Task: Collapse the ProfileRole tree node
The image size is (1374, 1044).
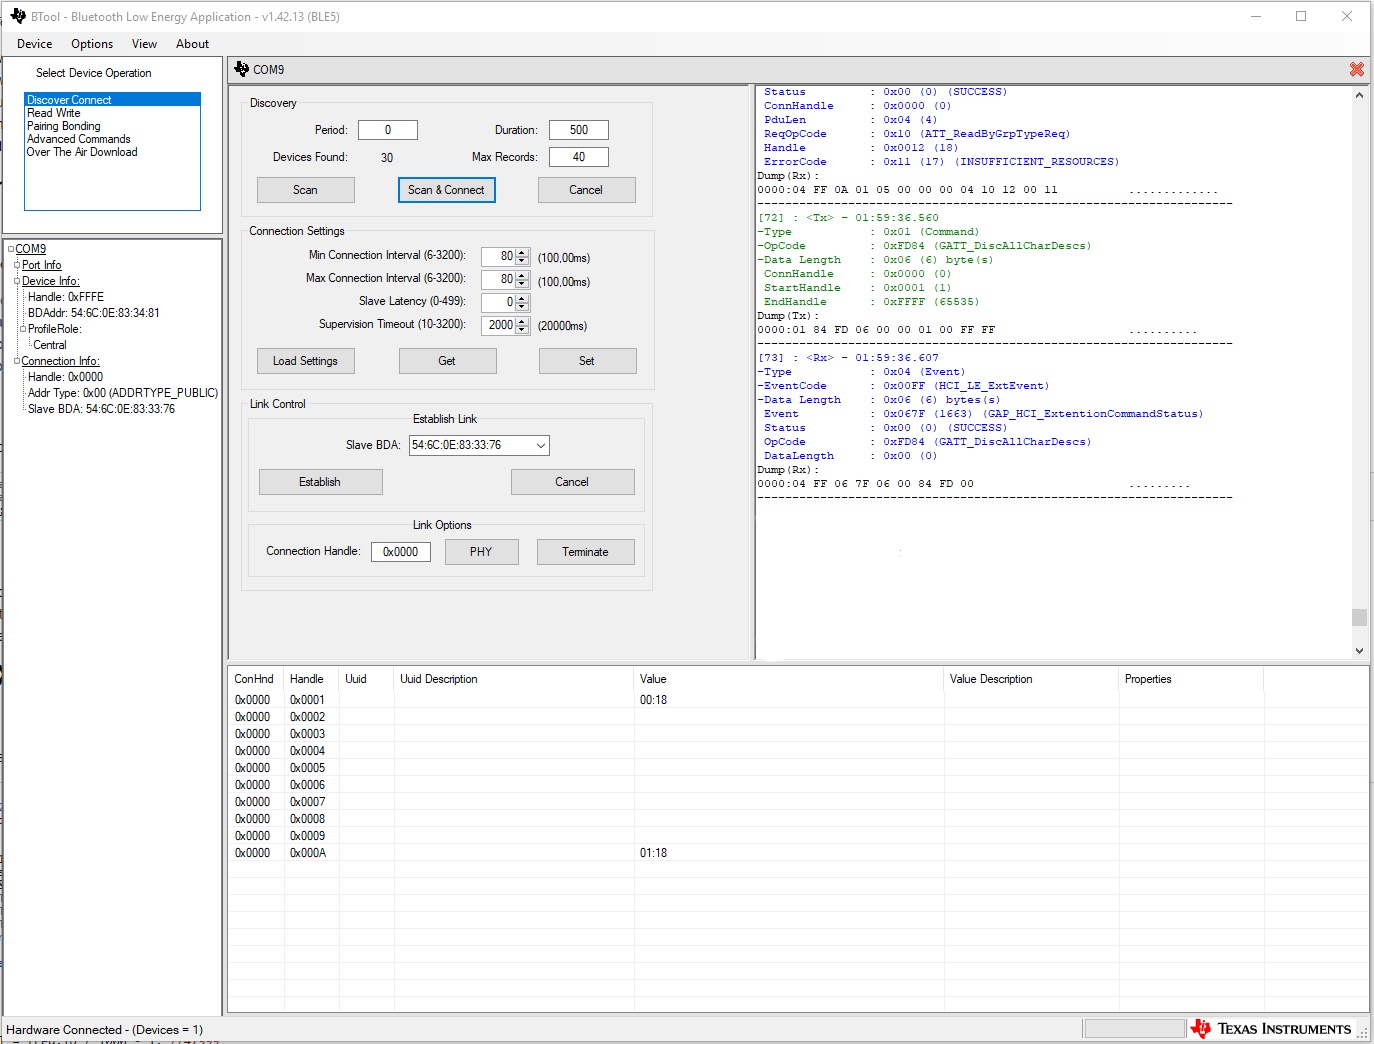Action: [23, 329]
